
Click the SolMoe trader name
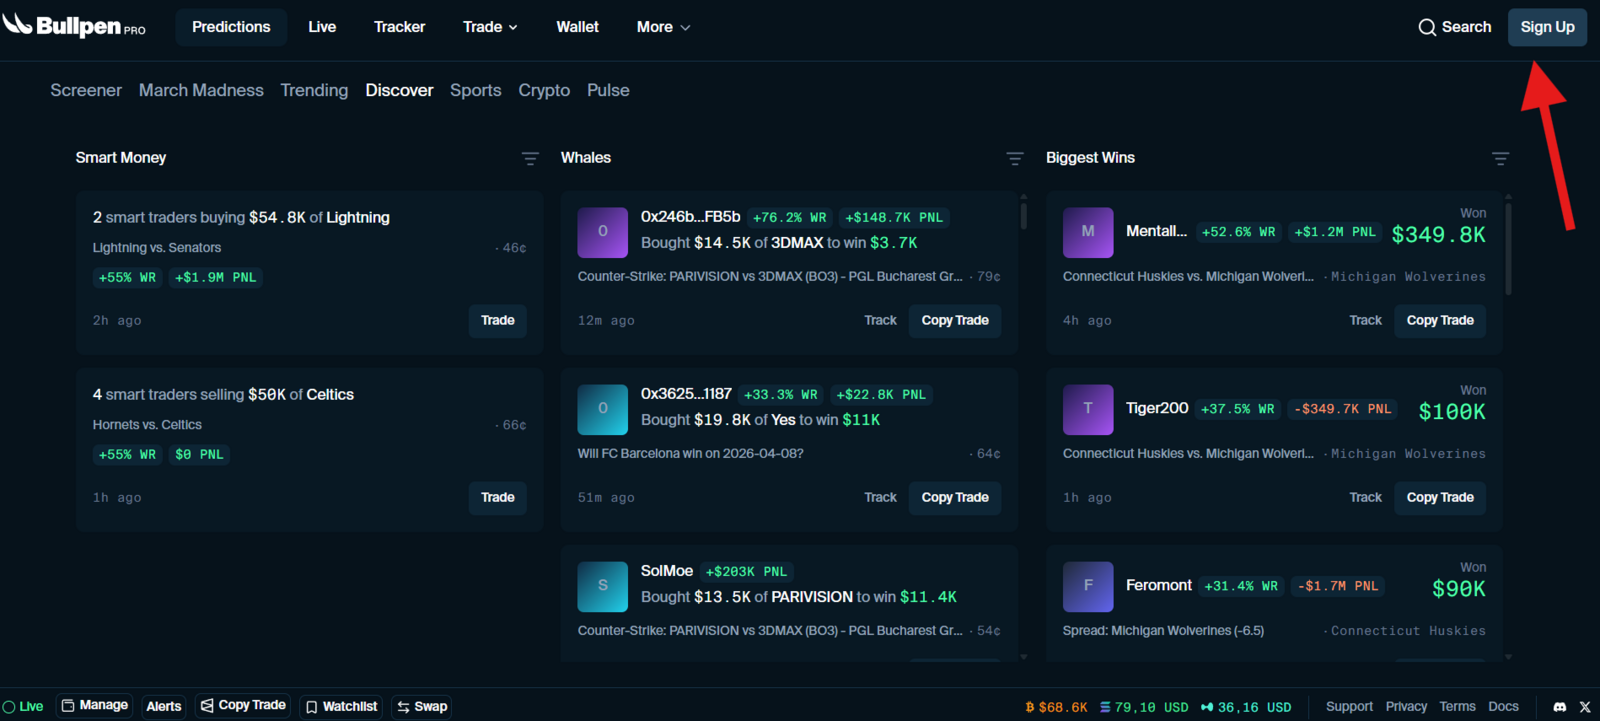pos(667,571)
